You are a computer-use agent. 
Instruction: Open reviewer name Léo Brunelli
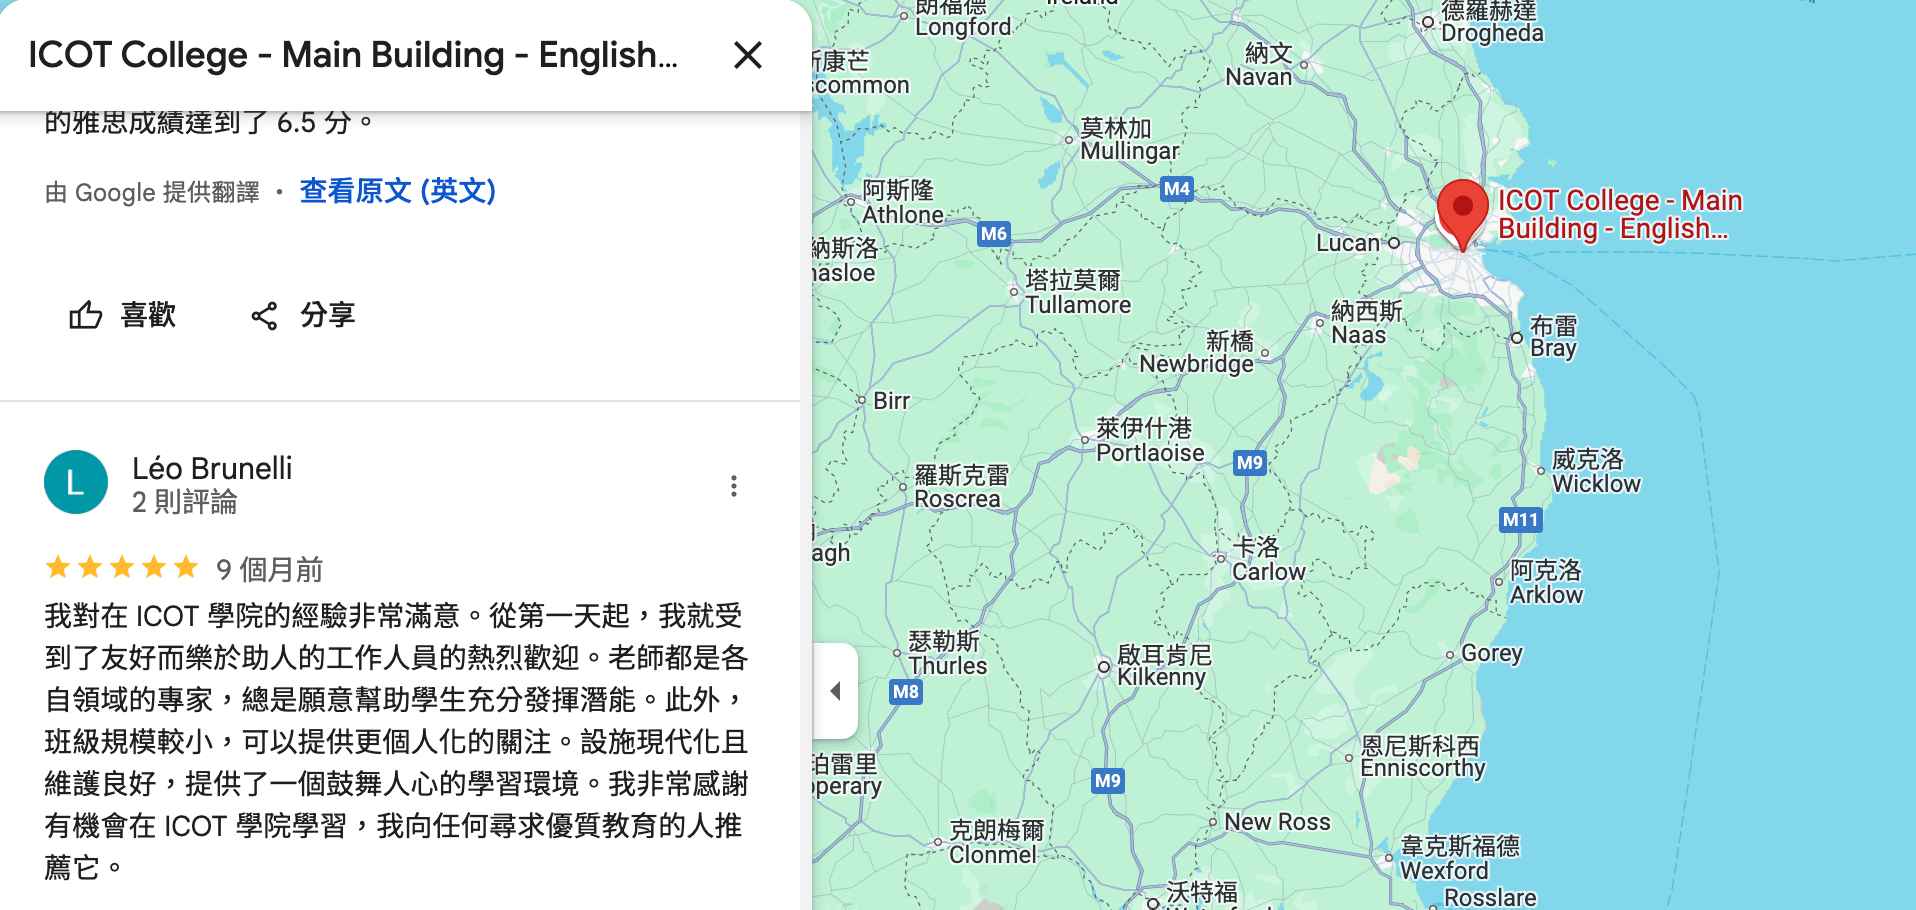point(212,468)
